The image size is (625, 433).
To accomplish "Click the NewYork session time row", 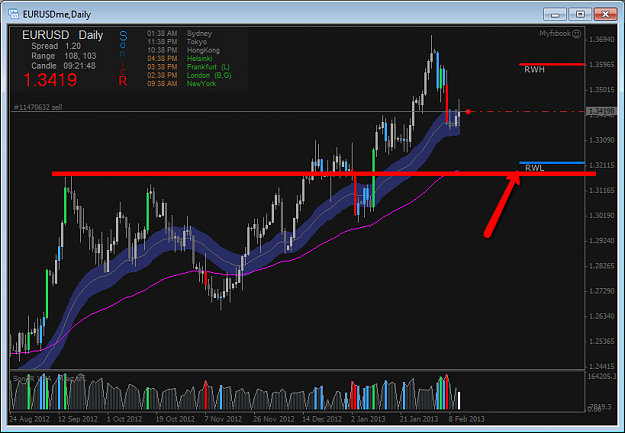I will [x=181, y=84].
